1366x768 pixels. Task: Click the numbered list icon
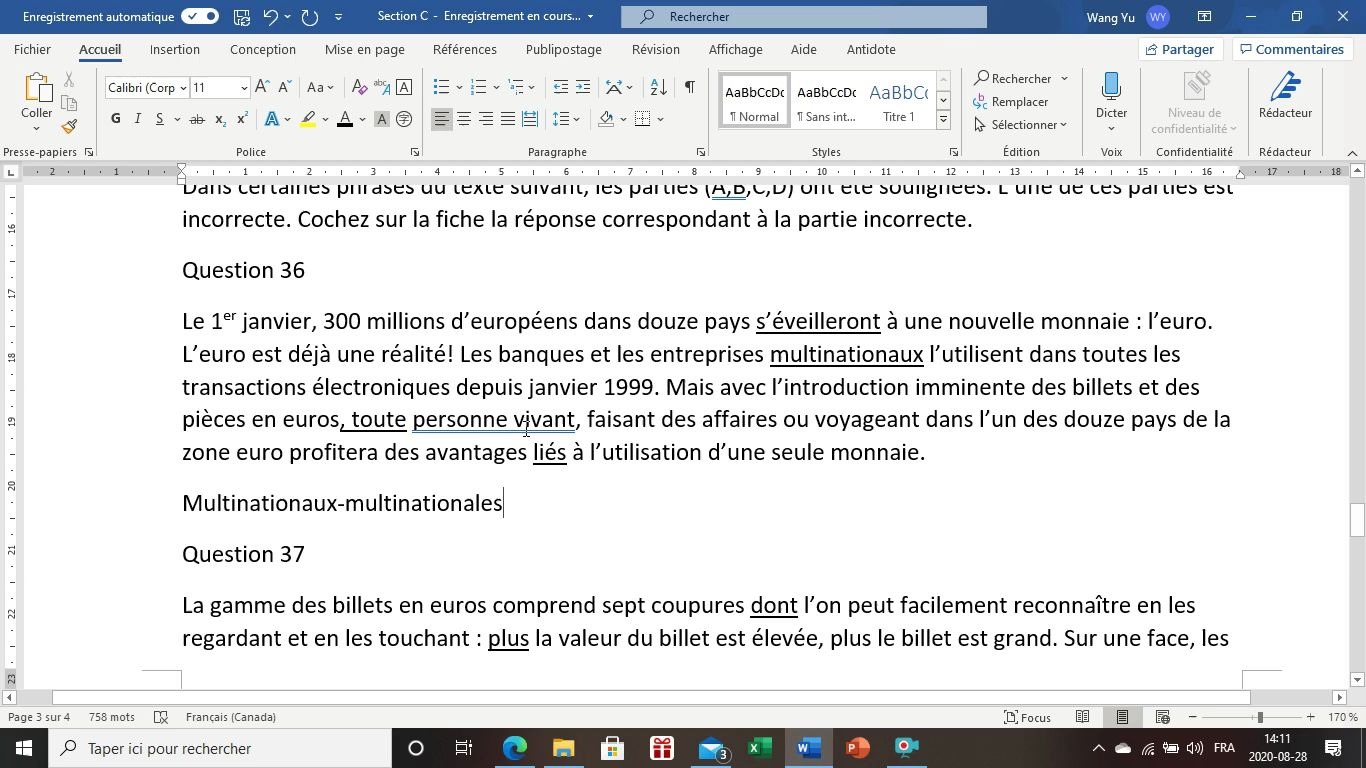point(478,88)
